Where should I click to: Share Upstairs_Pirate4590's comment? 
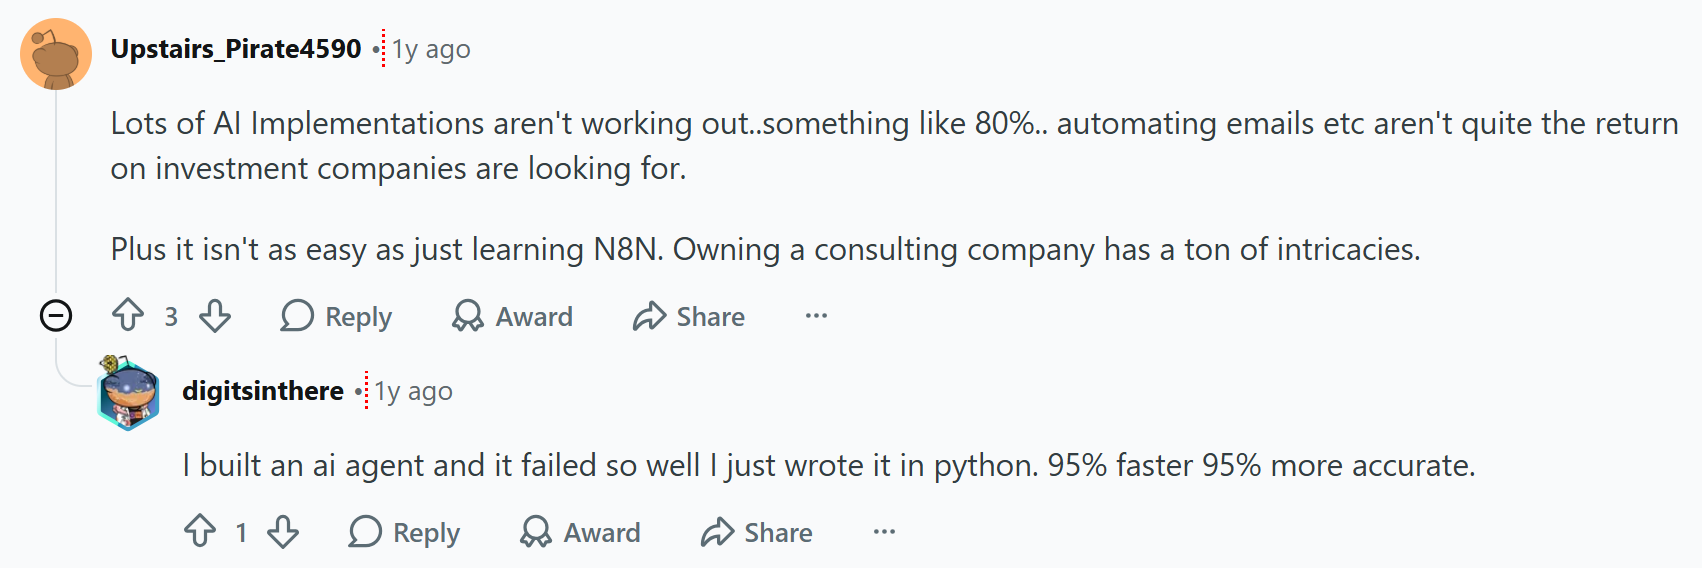coord(689,316)
